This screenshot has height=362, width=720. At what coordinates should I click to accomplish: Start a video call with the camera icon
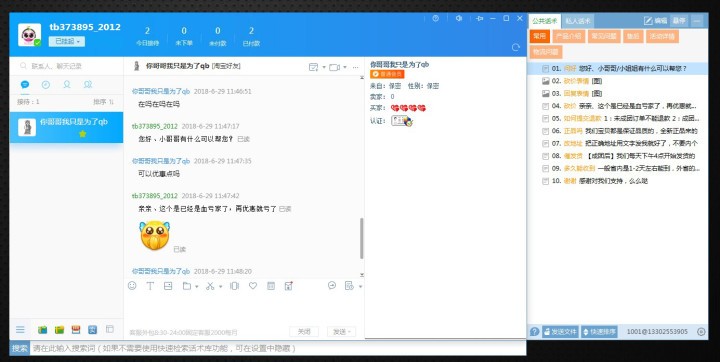pyautogui.click(x=334, y=67)
